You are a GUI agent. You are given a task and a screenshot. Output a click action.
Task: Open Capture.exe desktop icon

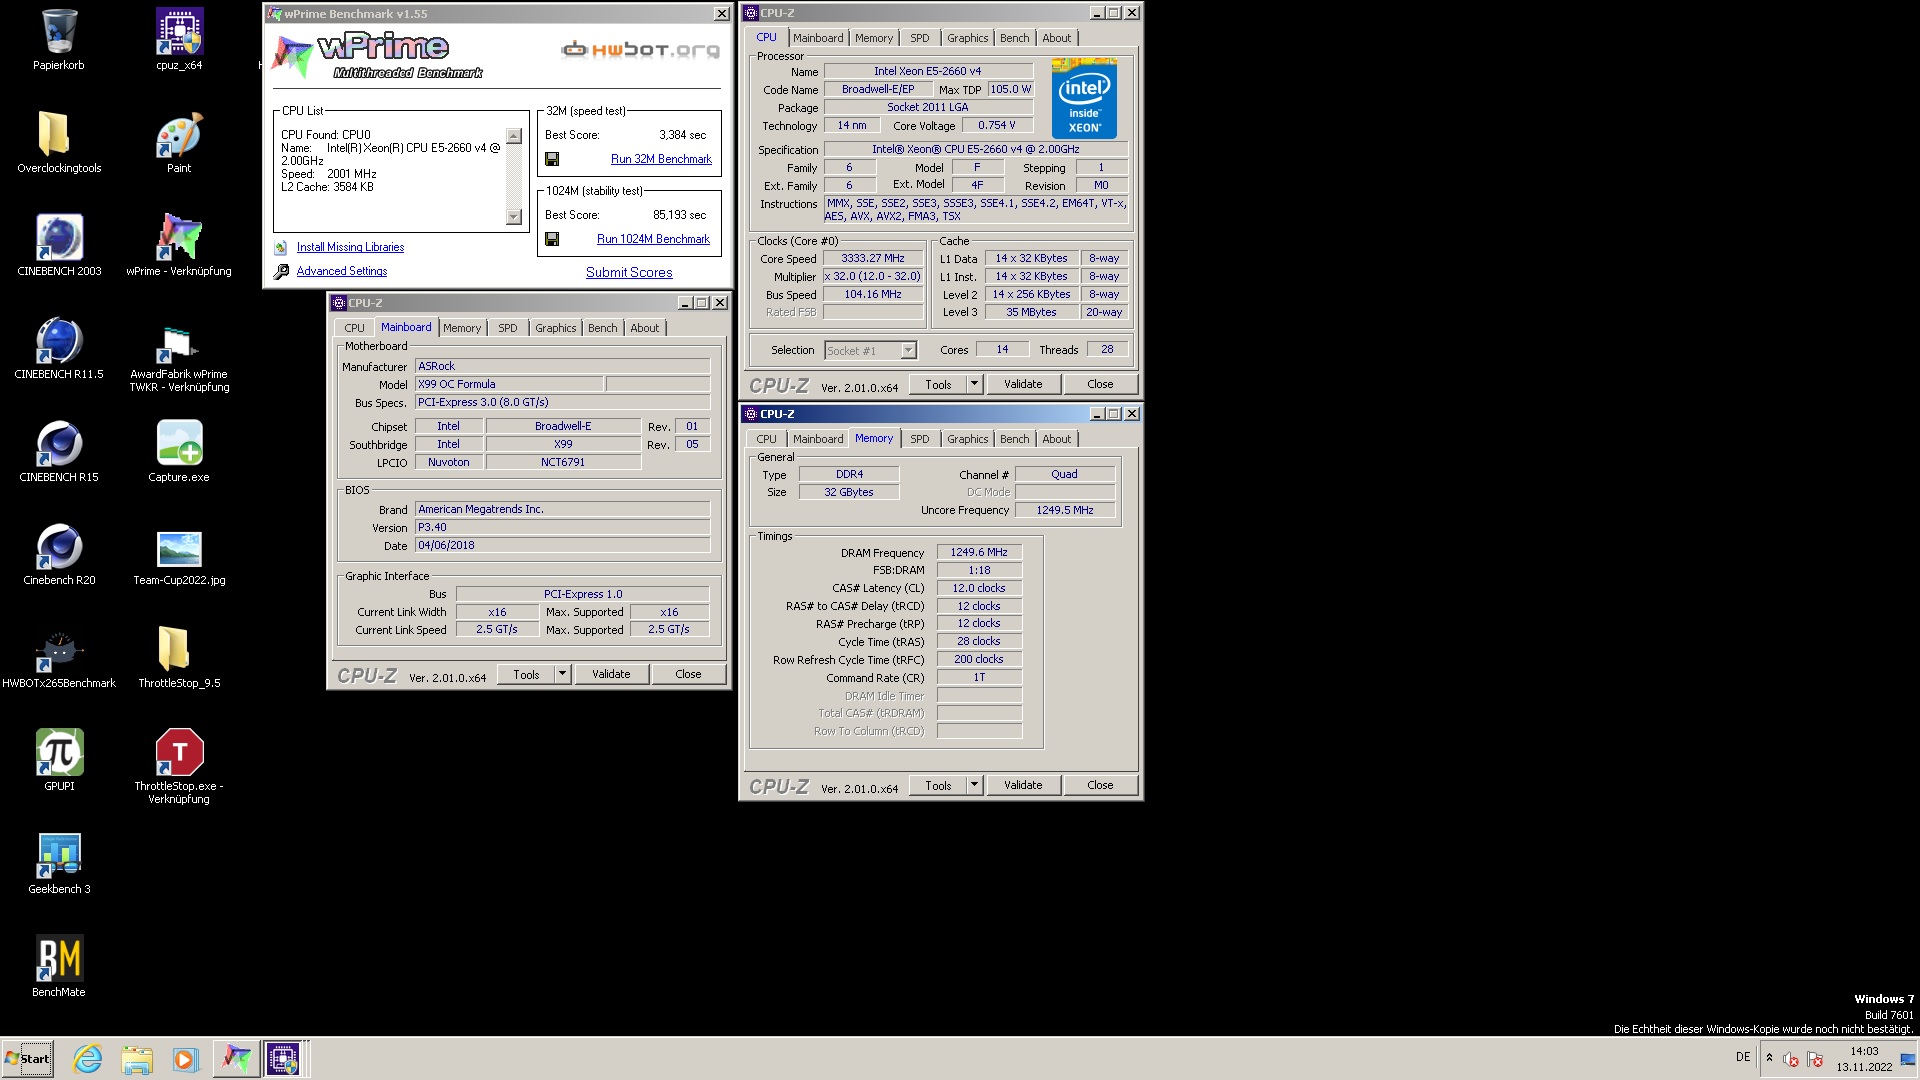click(179, 452)
